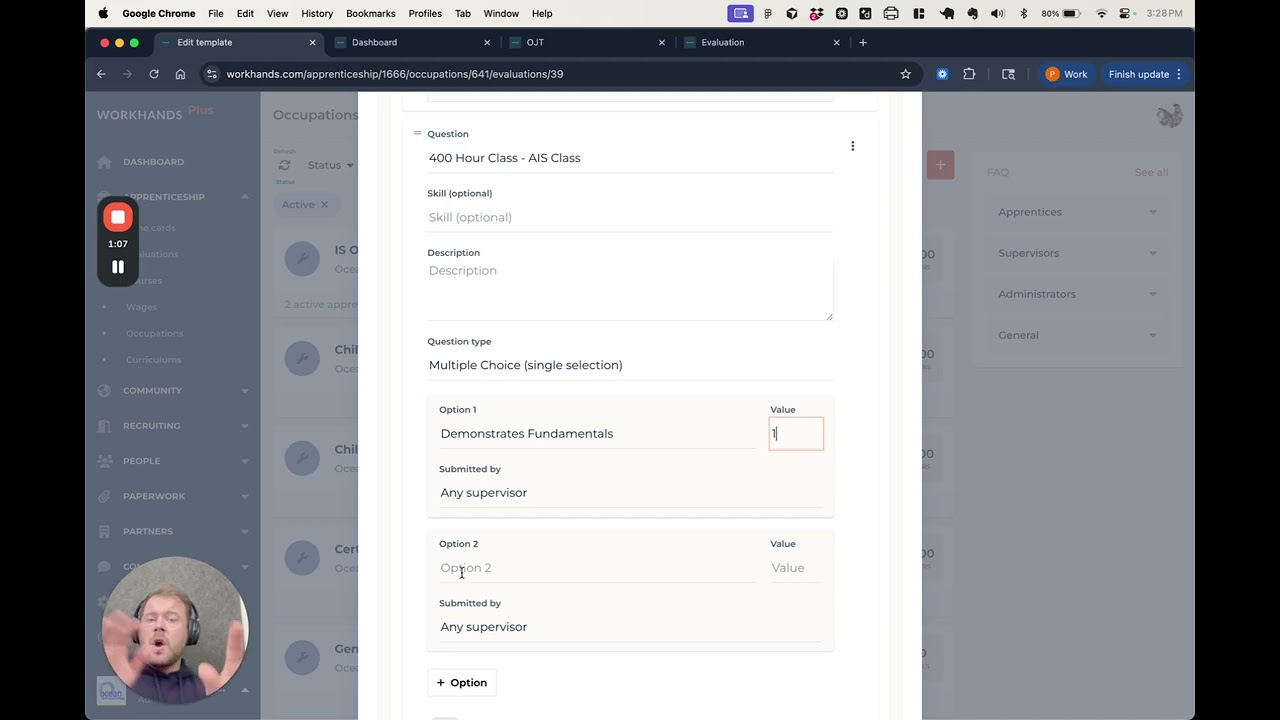Open the Bookmarks menu

pyautogui.click(x=371, y=13)
